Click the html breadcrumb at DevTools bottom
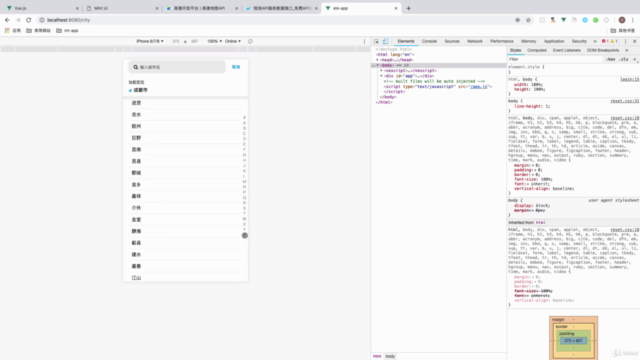640x360 pixels. pos(377,356)
